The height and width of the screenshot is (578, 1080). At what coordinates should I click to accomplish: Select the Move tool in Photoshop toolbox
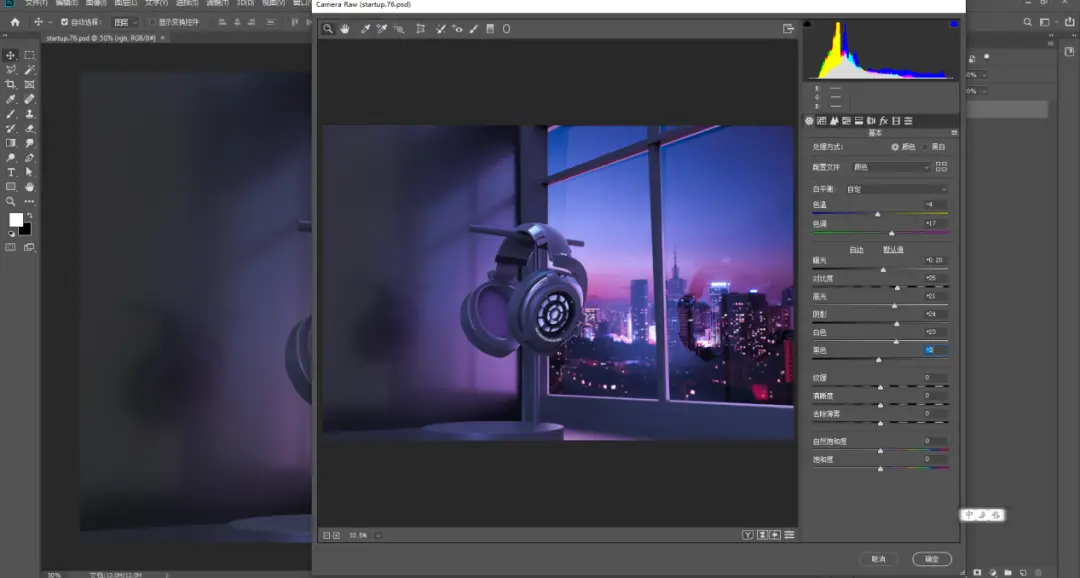[x=10, y=55]
